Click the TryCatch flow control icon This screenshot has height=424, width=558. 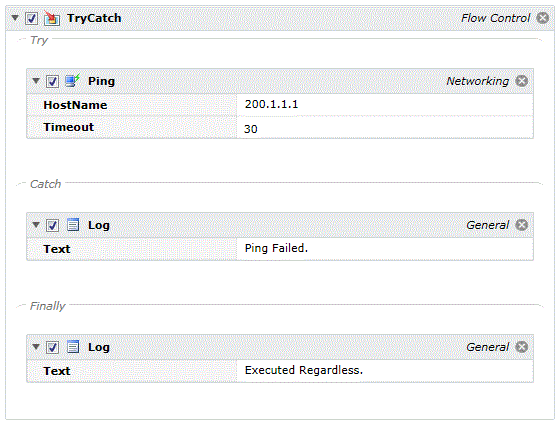pos(52,18)
